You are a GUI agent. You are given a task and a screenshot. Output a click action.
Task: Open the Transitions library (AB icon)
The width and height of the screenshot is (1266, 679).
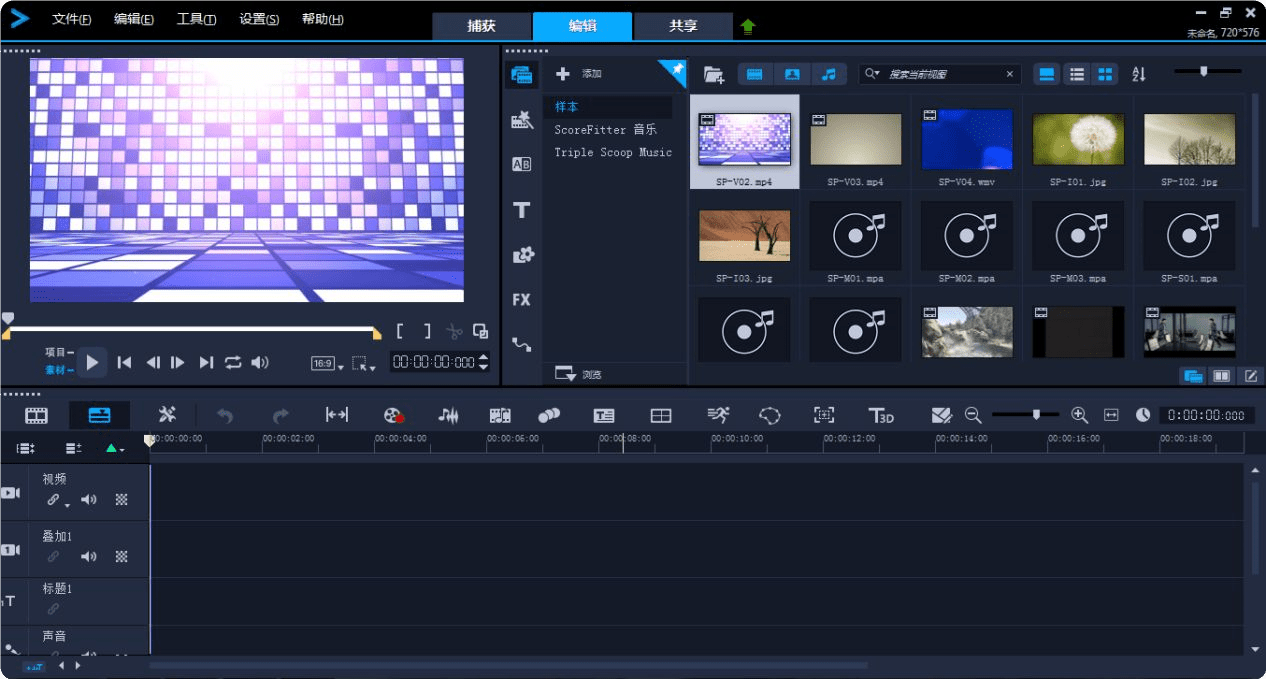tap(521, 165)
